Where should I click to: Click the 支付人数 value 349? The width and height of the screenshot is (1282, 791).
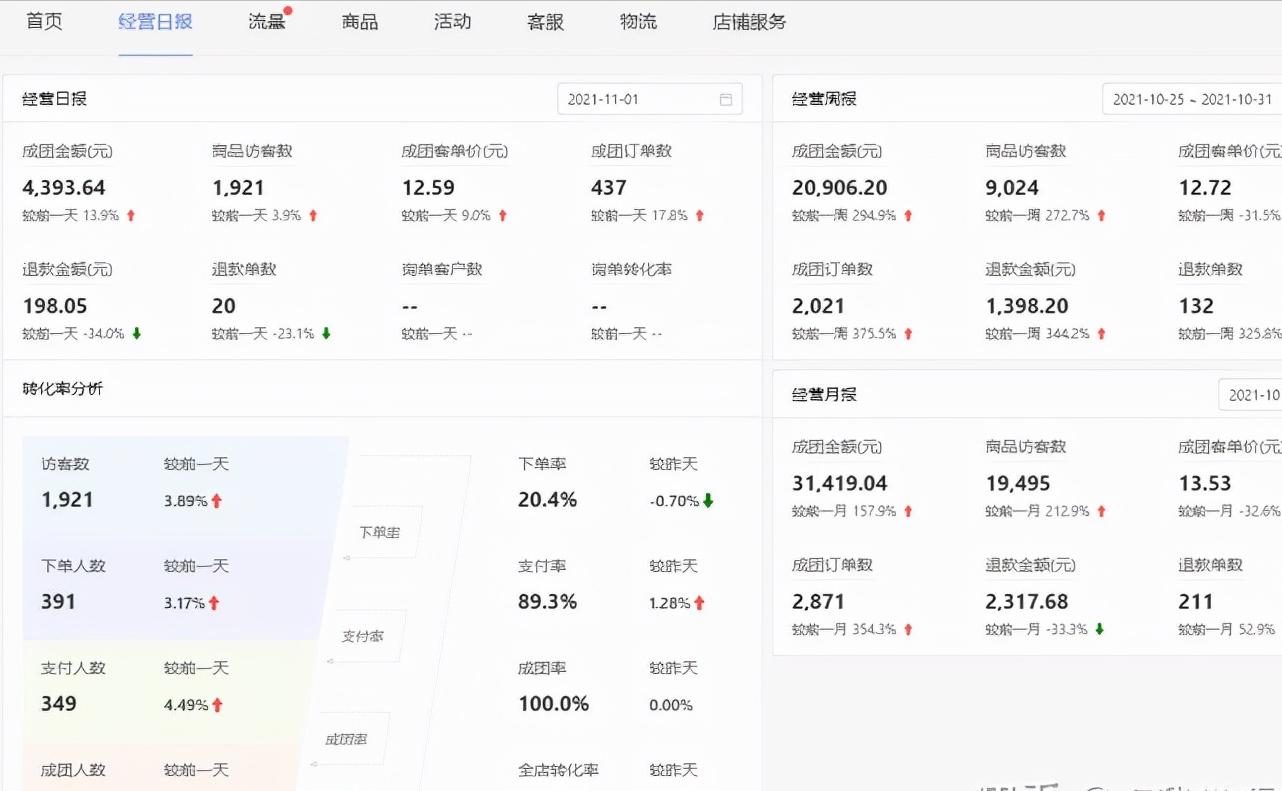59,703
